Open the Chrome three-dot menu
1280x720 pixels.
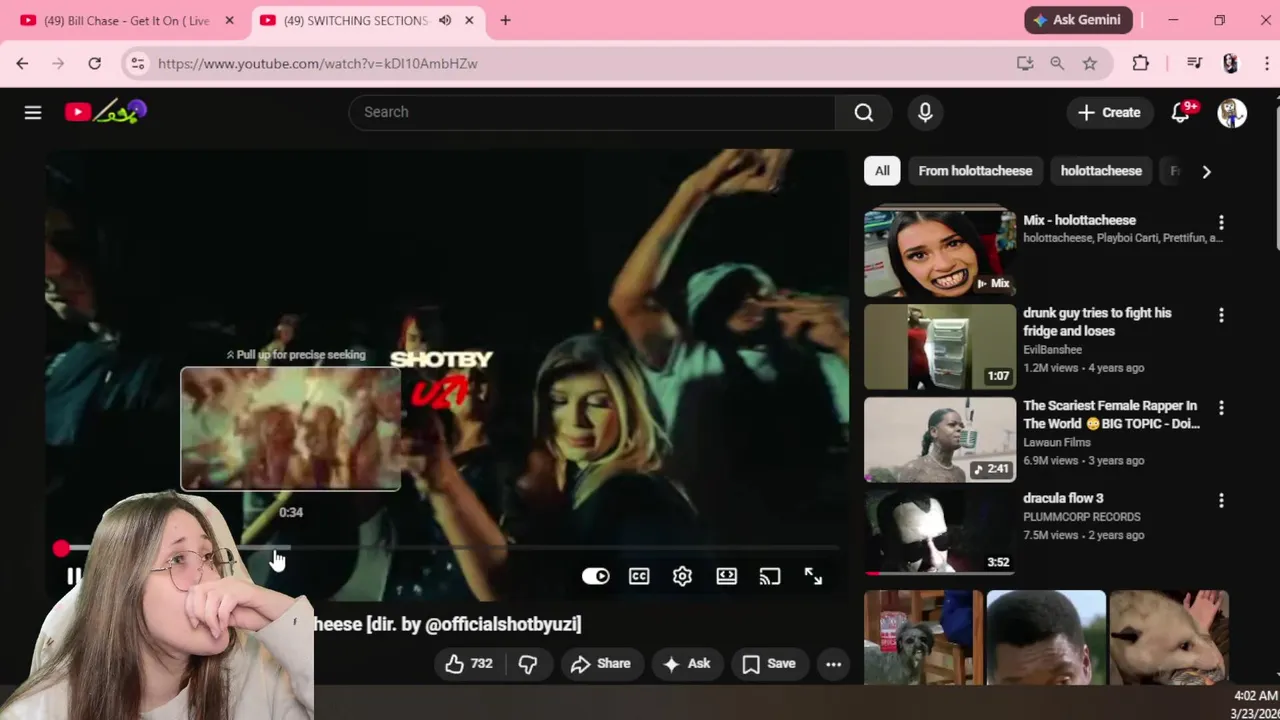[1266, 63]
